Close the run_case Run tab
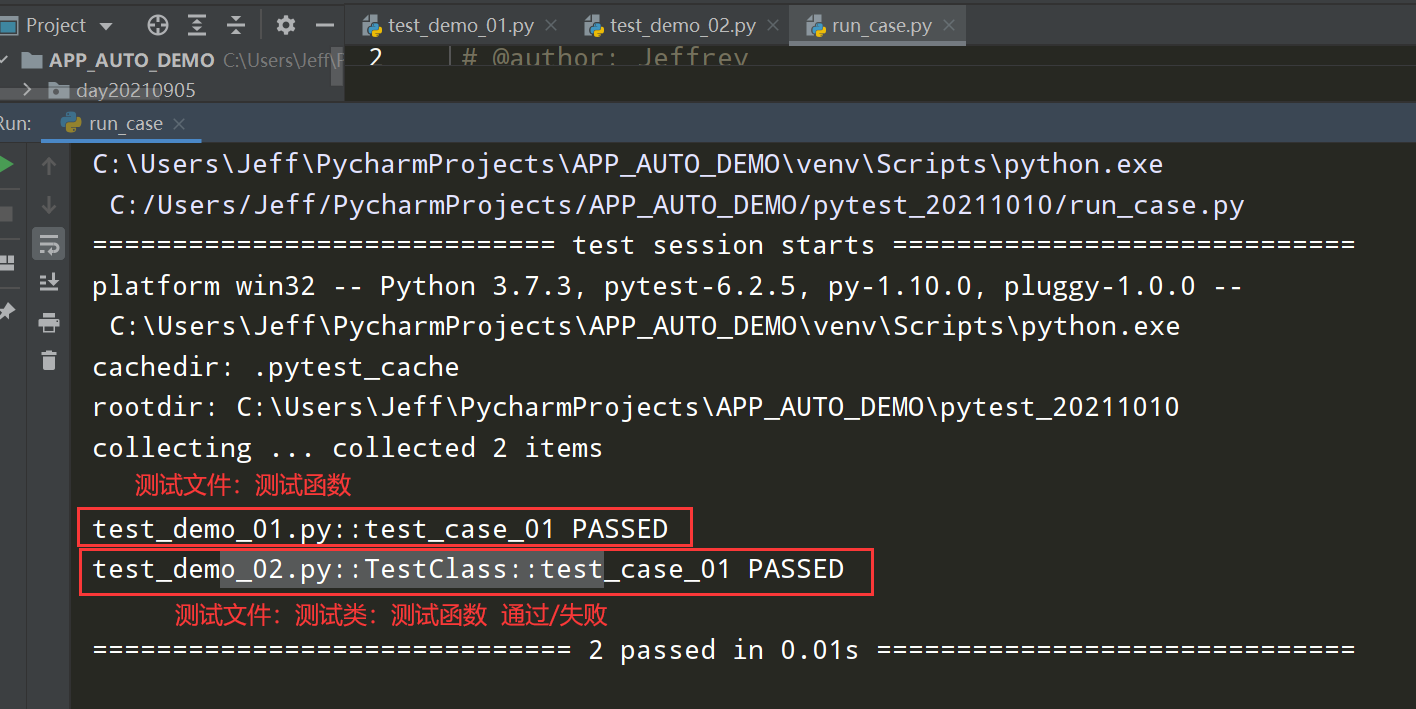The width and height of the screenshot is (1416, 709). pyautogui.click(x=180, y=124)
